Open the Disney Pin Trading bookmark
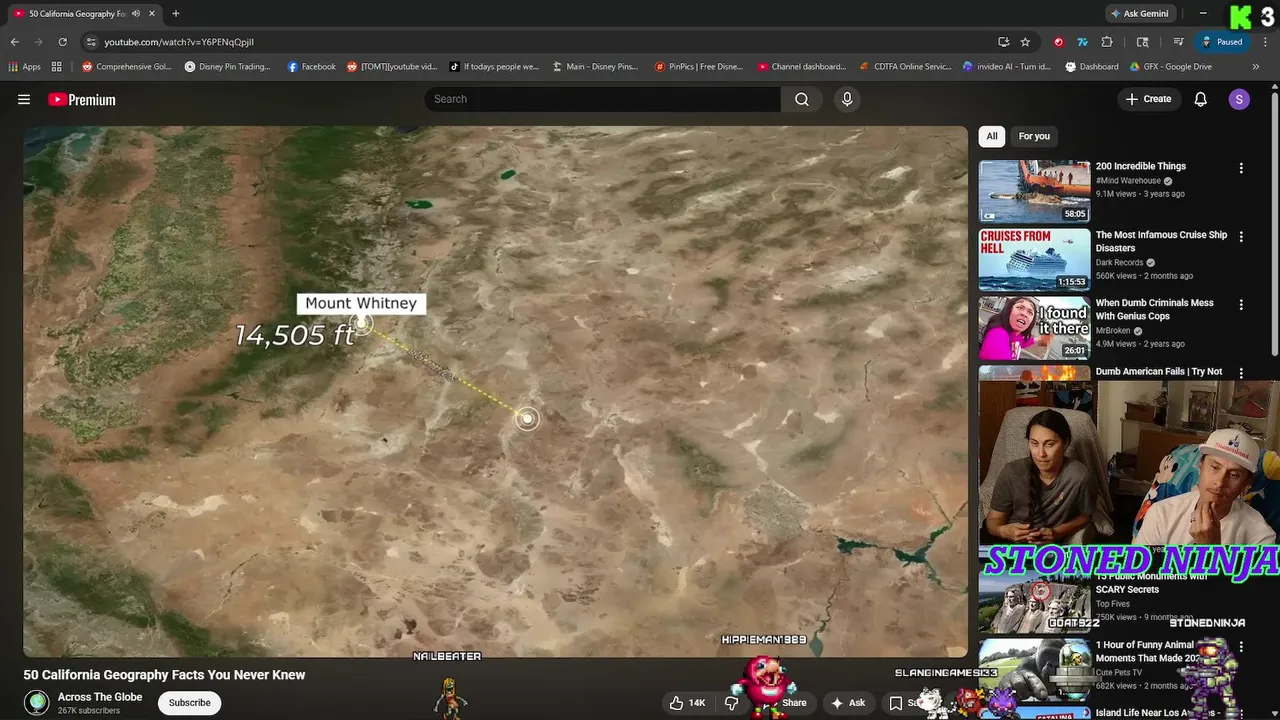The height and width of the screenshot is (720, 1280). click(228, 67)
